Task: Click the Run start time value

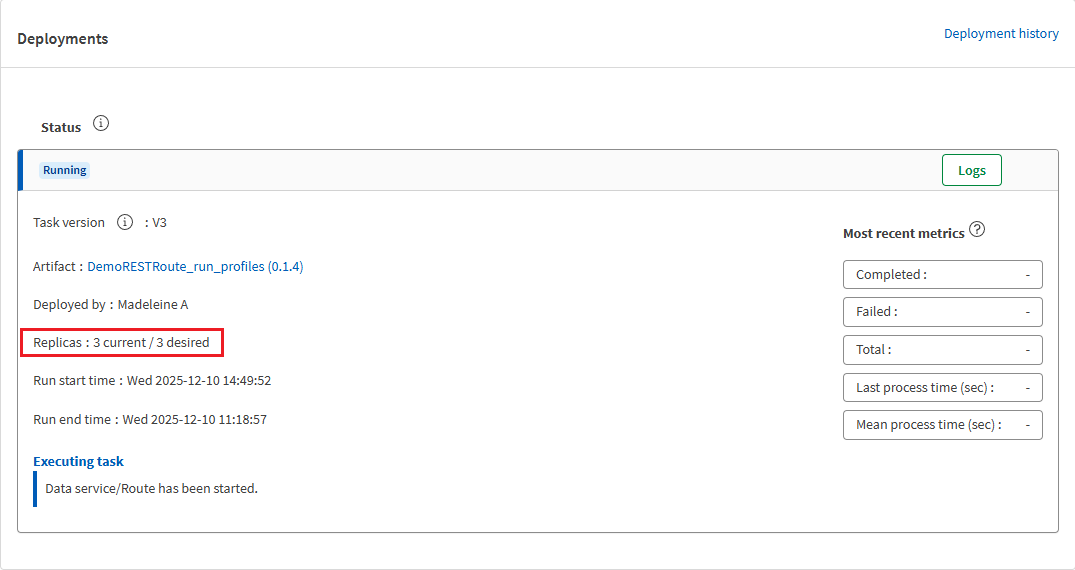Action: tap(198, 381)
